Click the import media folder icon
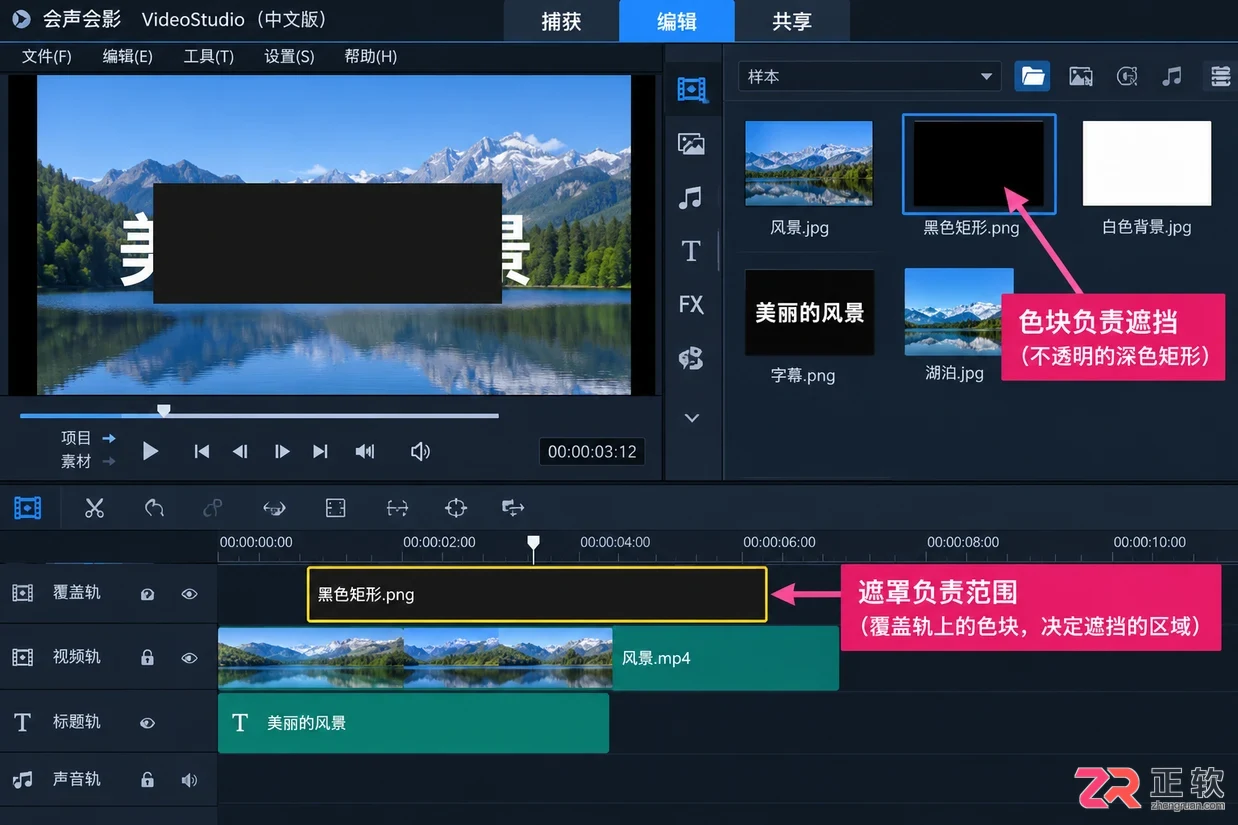Screen dimensions: 1238x825 (x=1032, y=76)
